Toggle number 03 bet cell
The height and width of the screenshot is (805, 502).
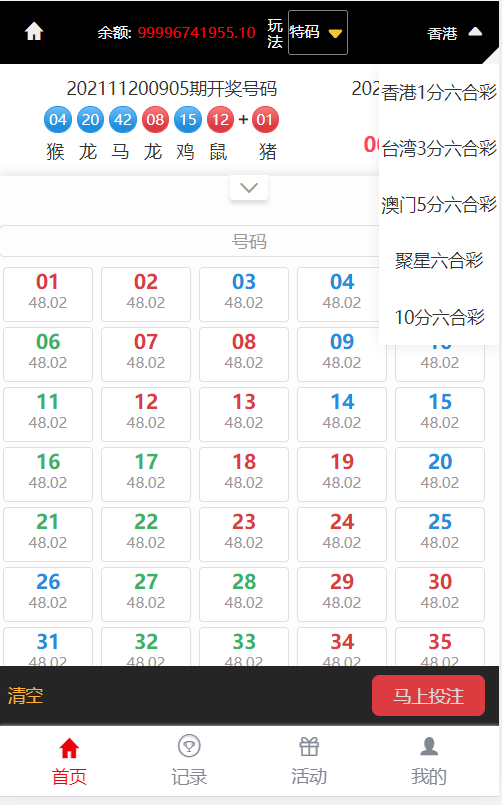pos(244,294)
